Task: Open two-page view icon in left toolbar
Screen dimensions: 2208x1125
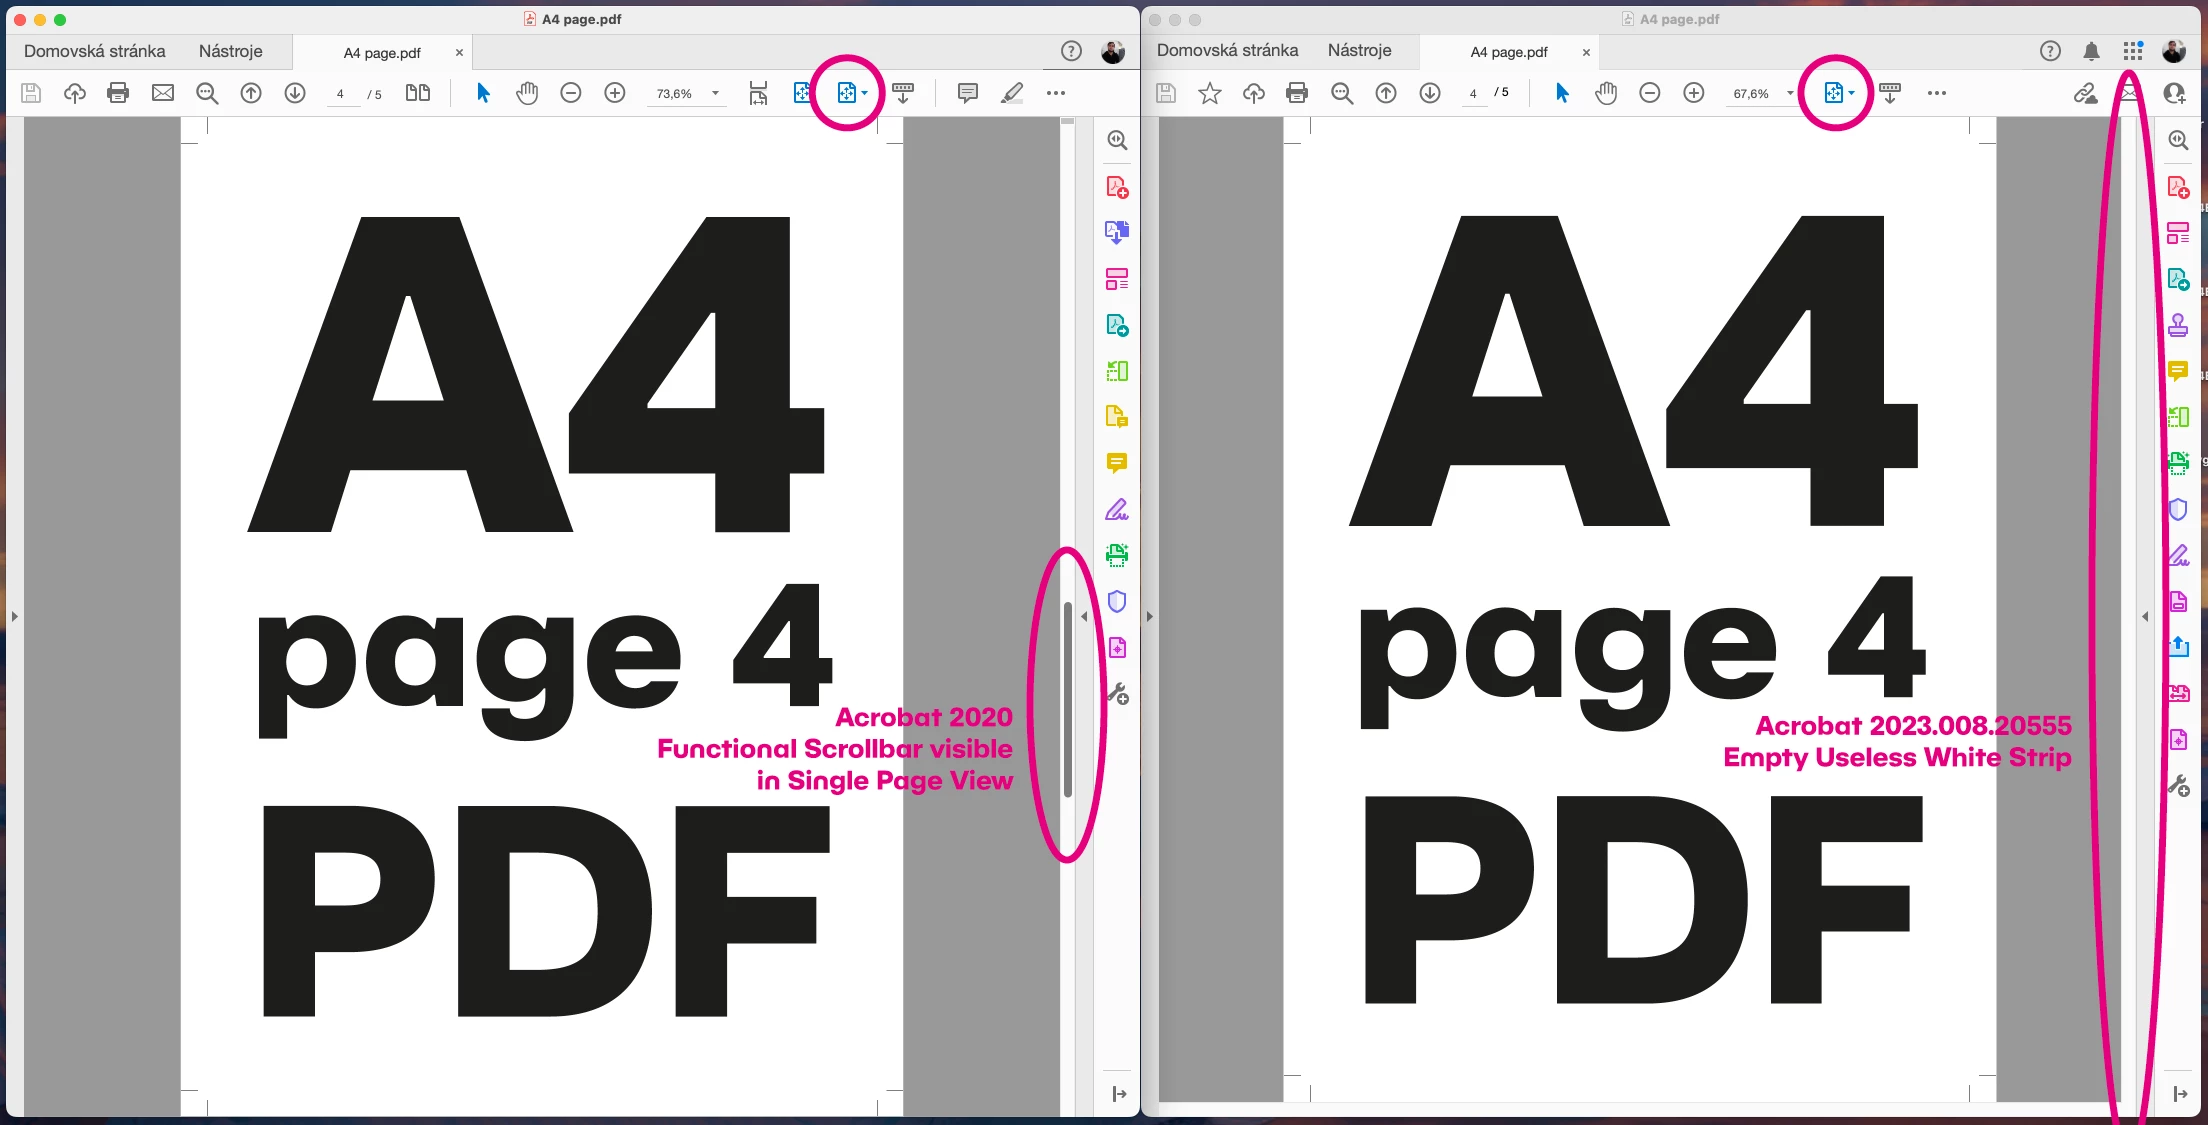Action: click(x=418, y=93)
